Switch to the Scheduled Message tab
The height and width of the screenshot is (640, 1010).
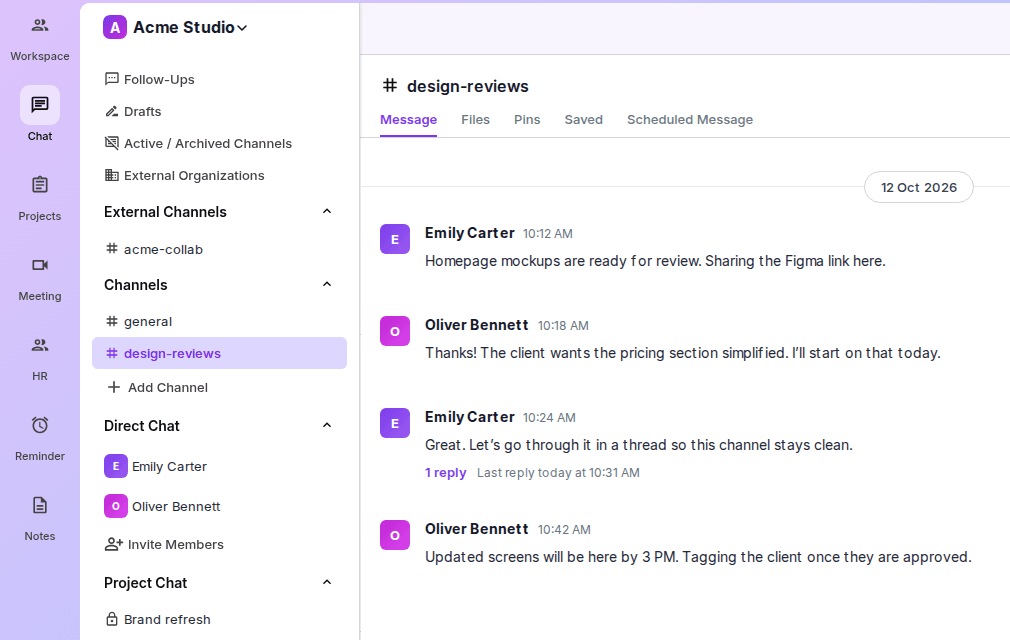pos(690,120)
